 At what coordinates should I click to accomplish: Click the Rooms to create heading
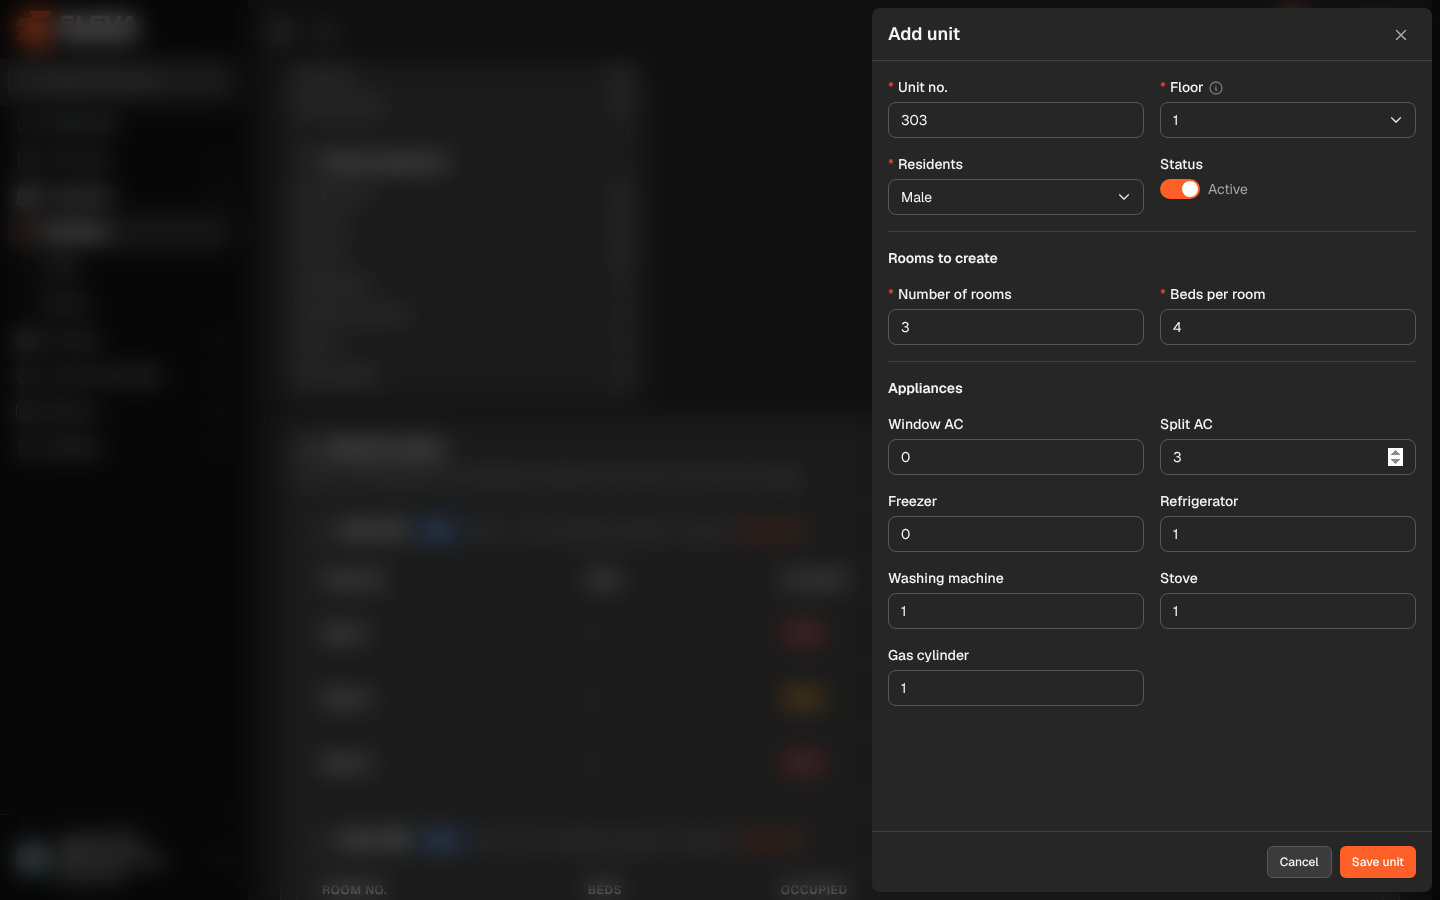(943, 258)
